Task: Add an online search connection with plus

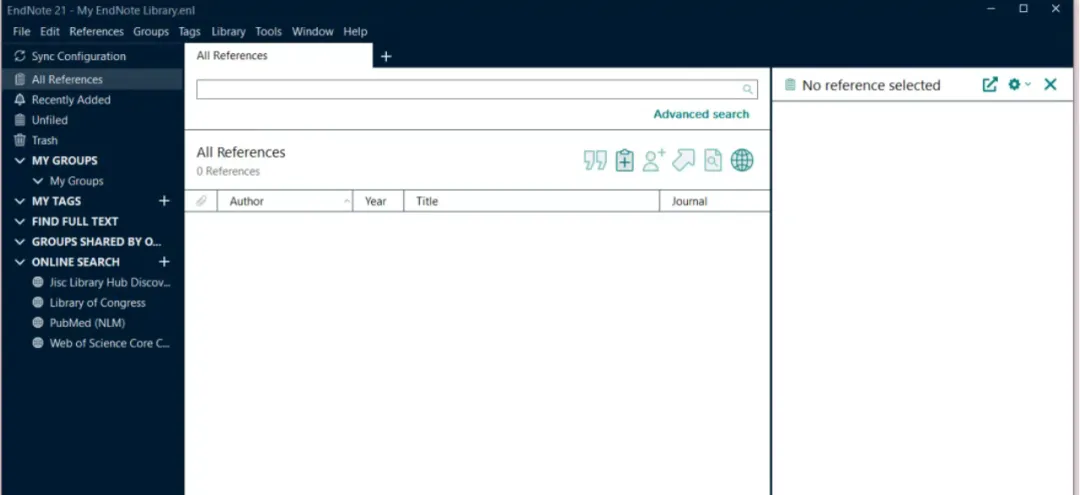Action: click(164, 262)
